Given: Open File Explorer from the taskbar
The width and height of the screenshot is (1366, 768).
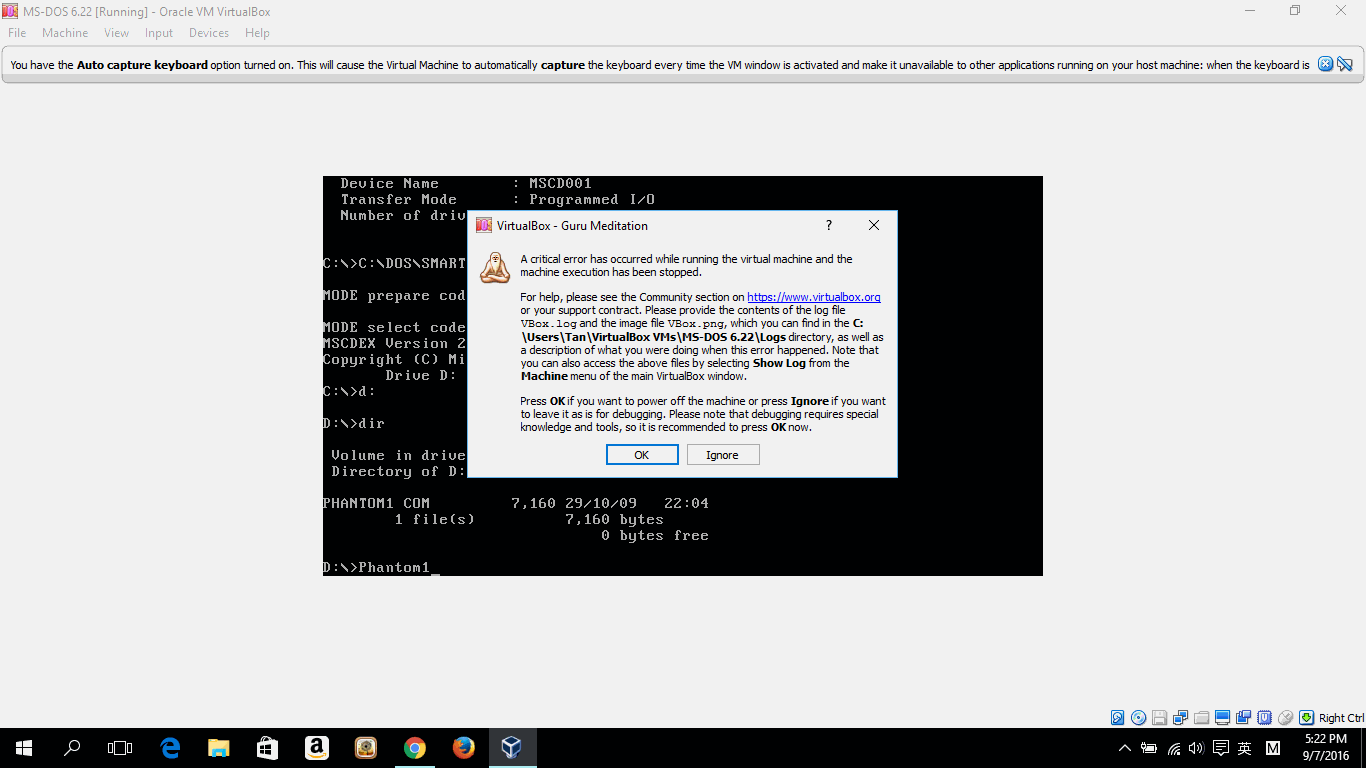Looking at the screenshot, I should tap(218, 748).
